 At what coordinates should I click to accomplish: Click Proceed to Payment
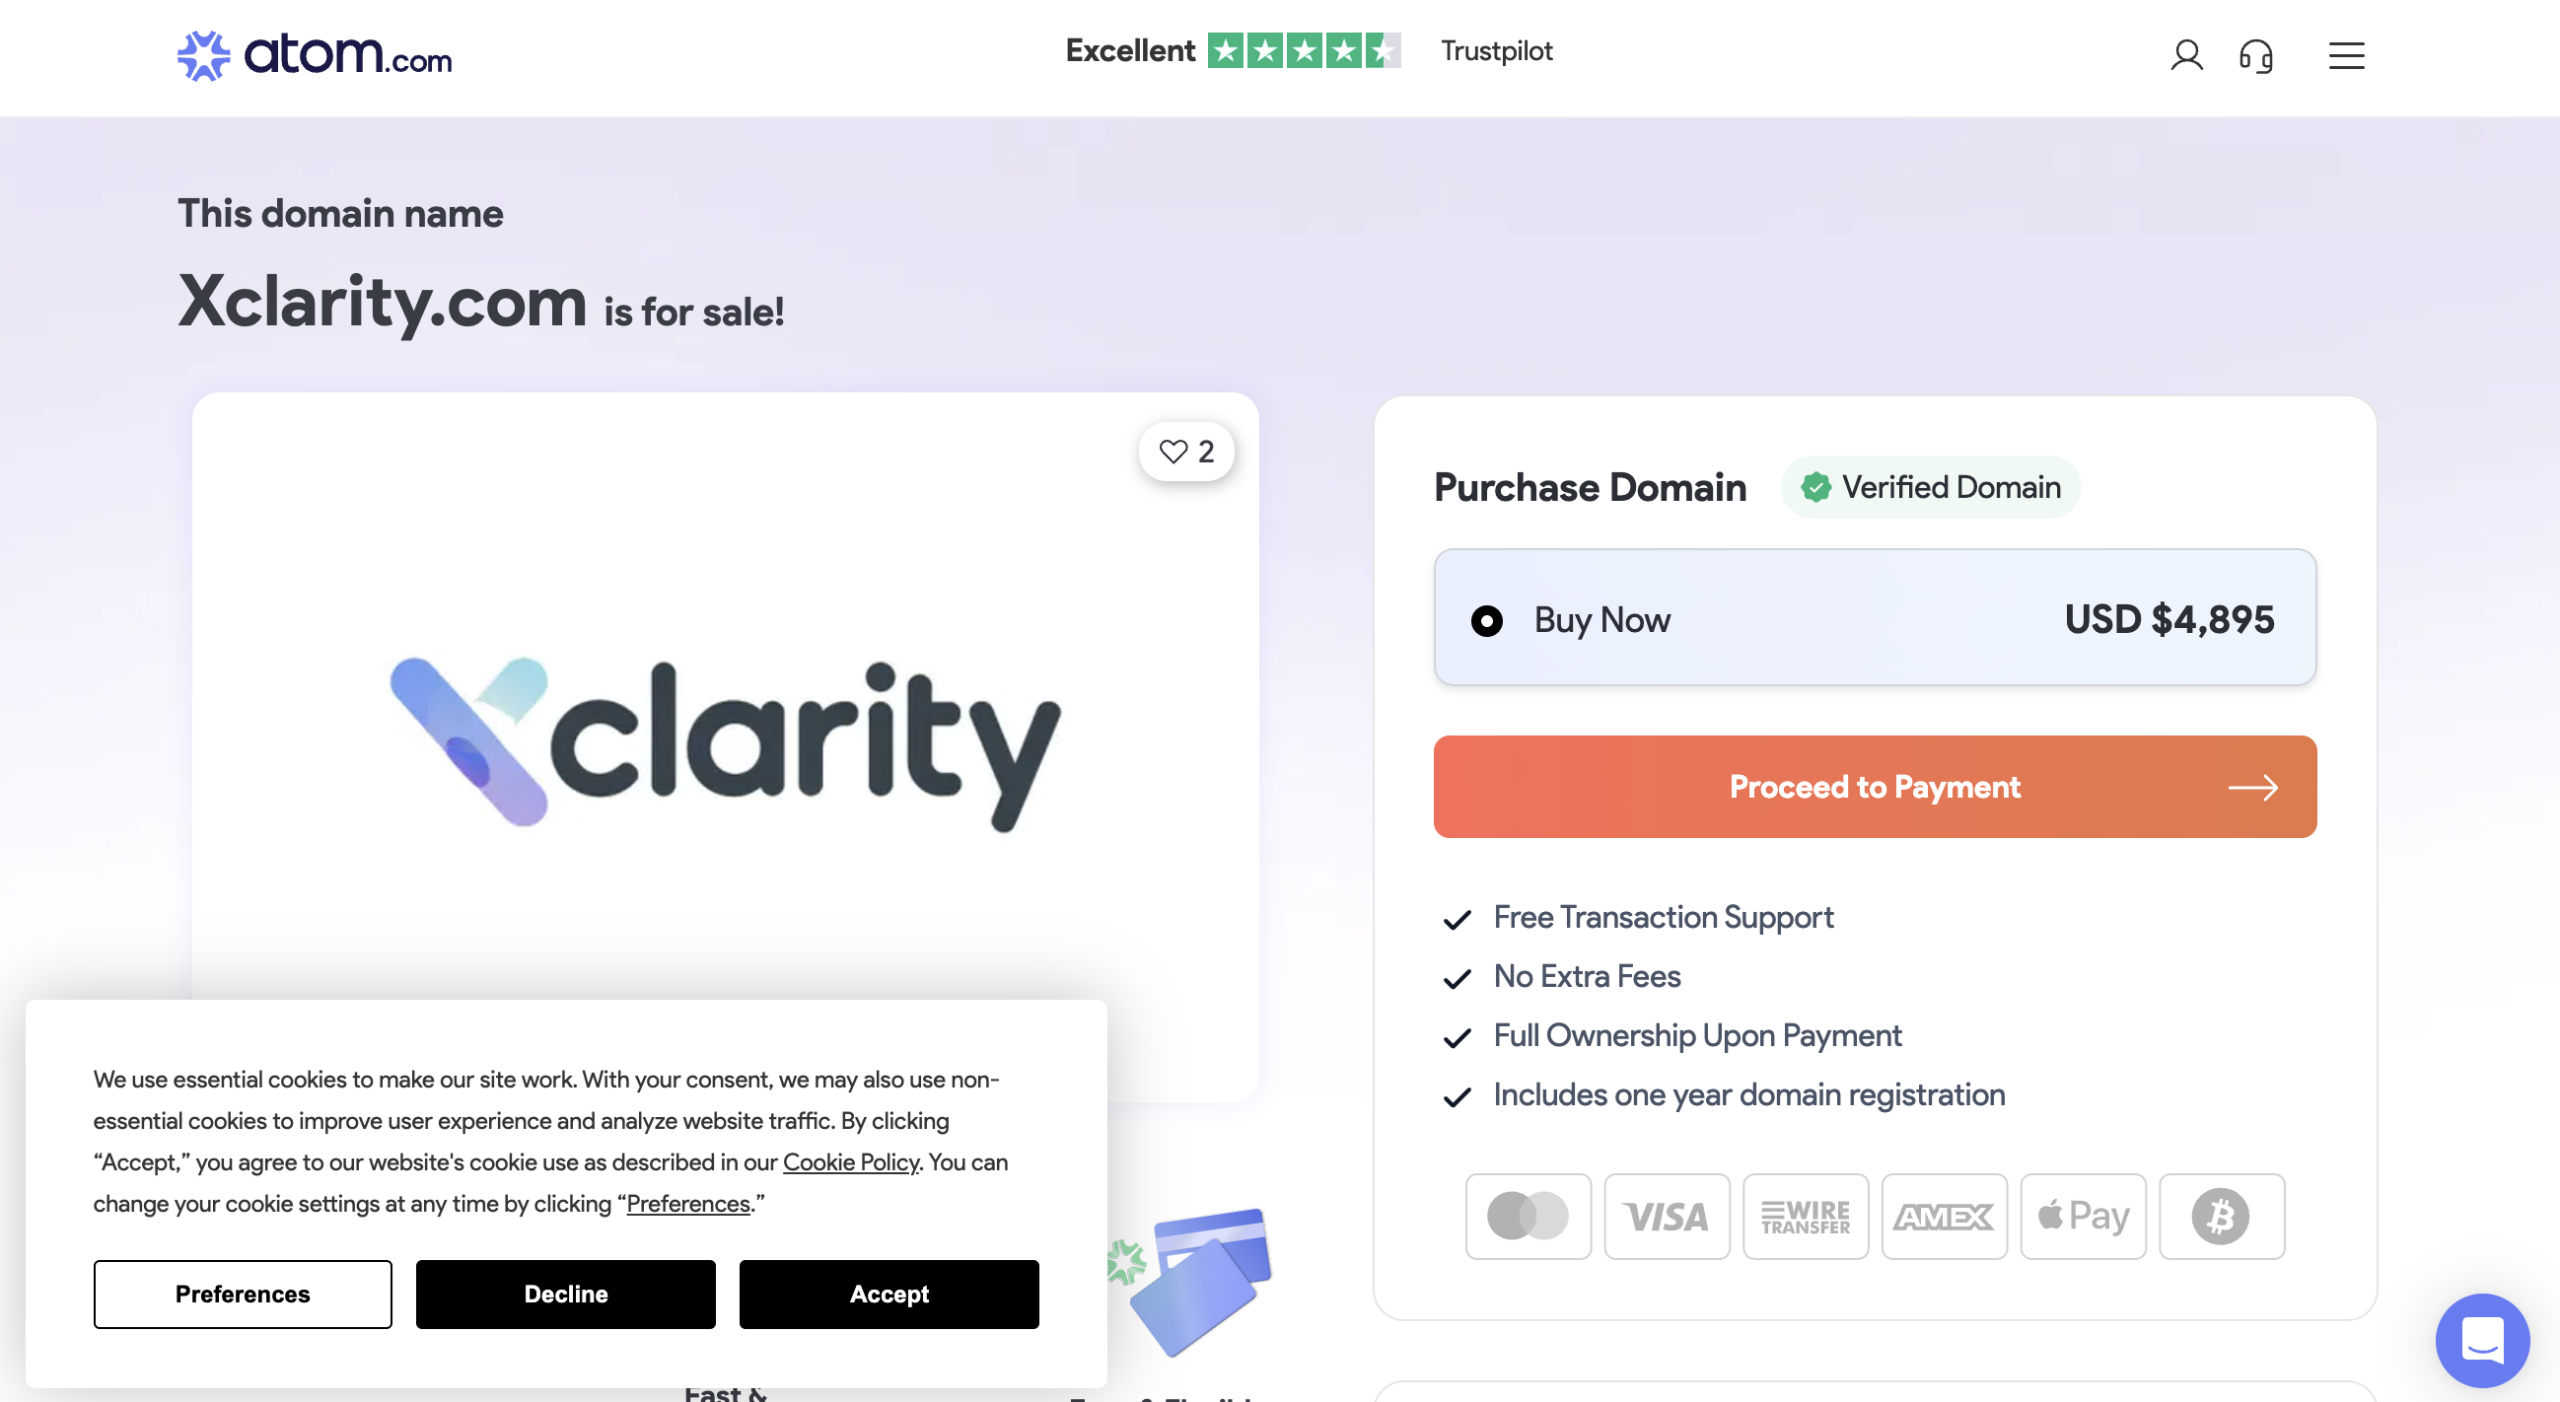point(1873,787)
